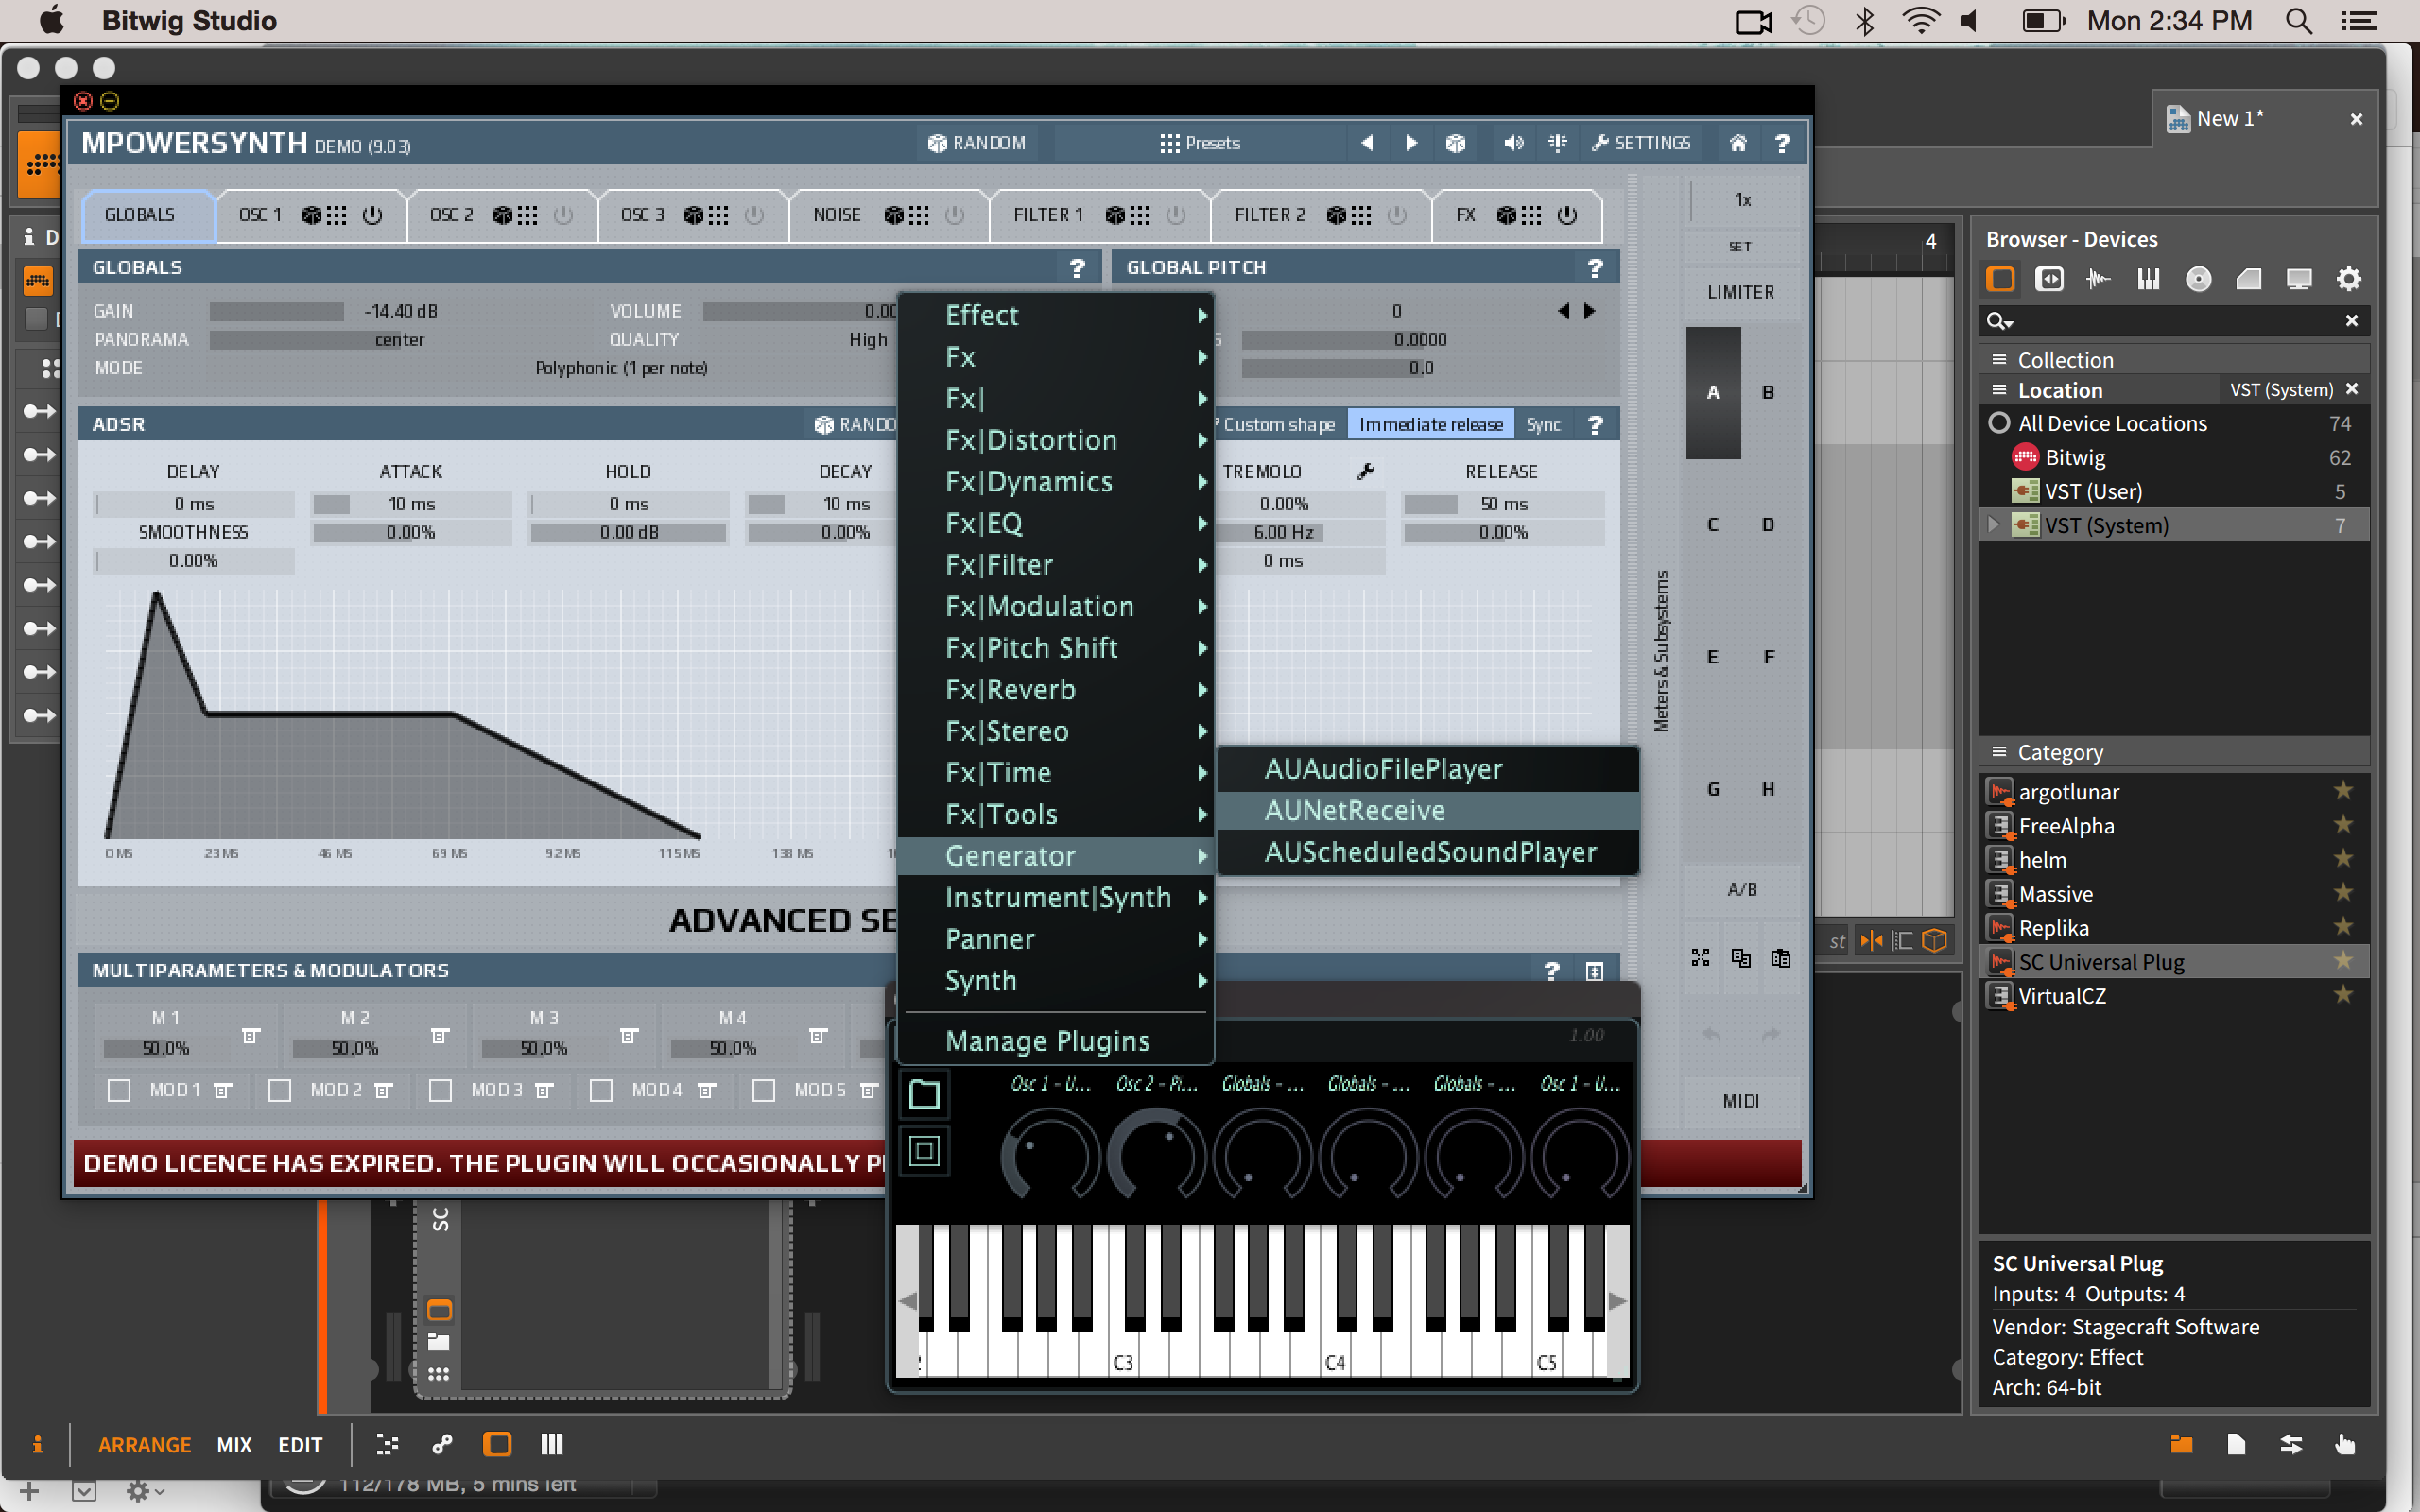Select All Device Locations radio button
The height and width of the screenshot is (1512, 2420).
(1999, 423)
